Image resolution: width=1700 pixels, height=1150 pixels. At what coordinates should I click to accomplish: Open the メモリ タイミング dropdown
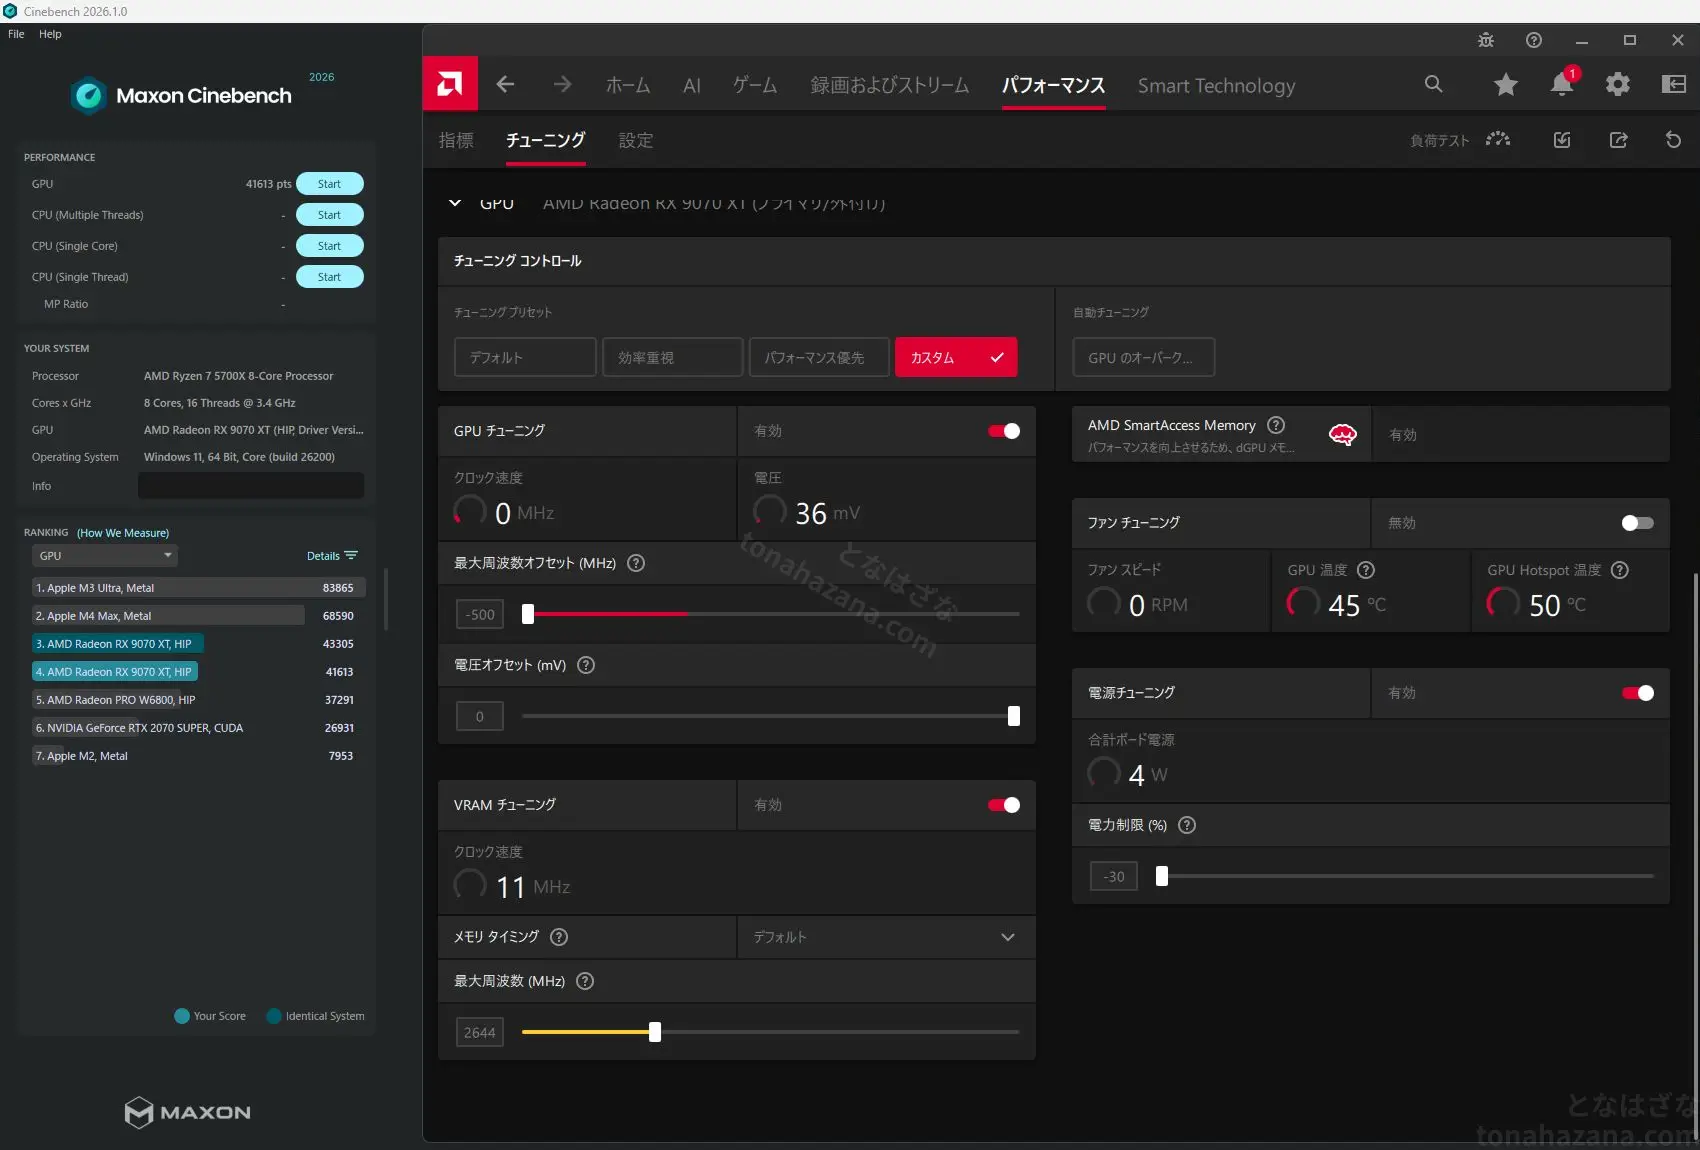pyautogui.click(x=886, y=937)
